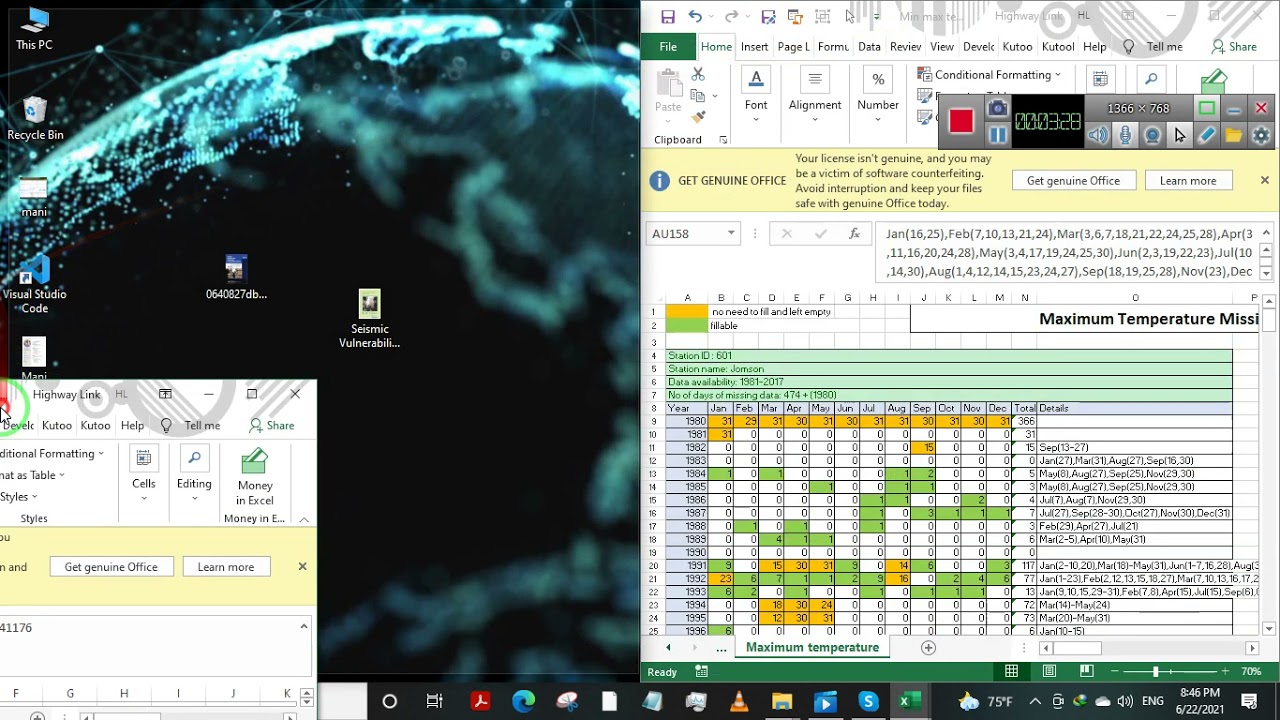1280x720 pixels.
Task: Dismiss the genuine Office warning in right window
Action: pos(1265,180)
